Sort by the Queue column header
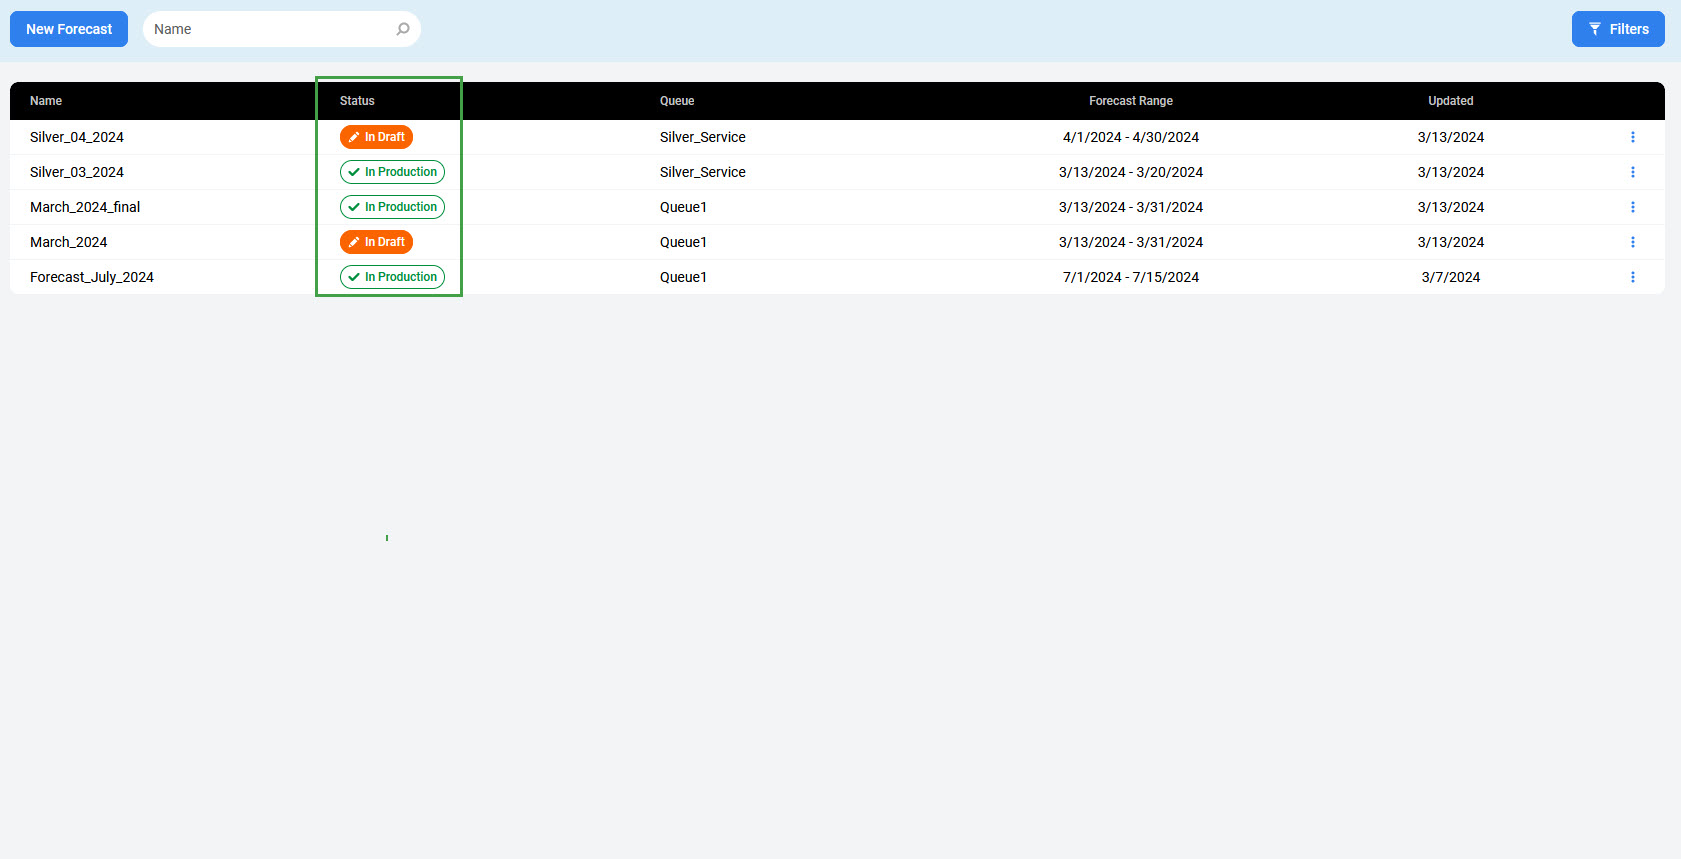 (x=677, y=101)
